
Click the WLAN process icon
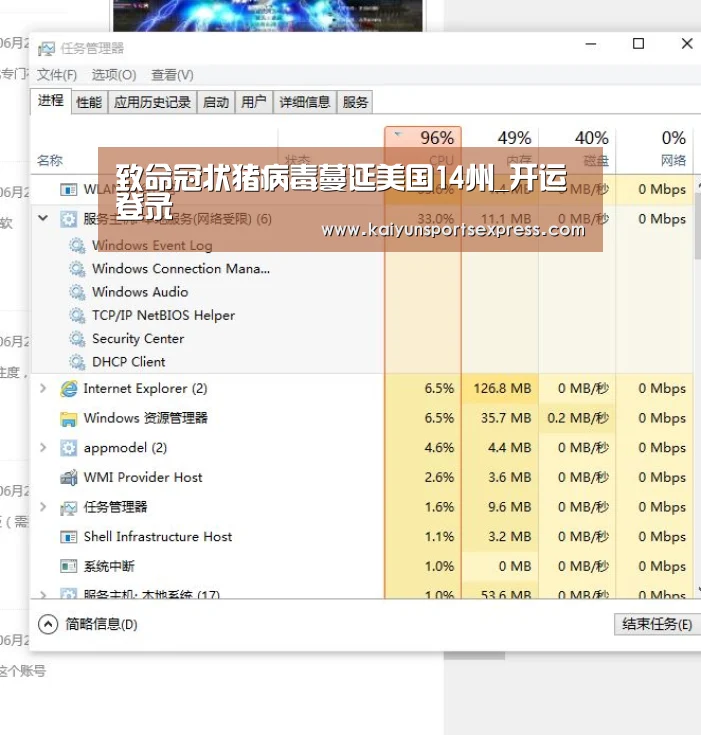tap(68, 189)
